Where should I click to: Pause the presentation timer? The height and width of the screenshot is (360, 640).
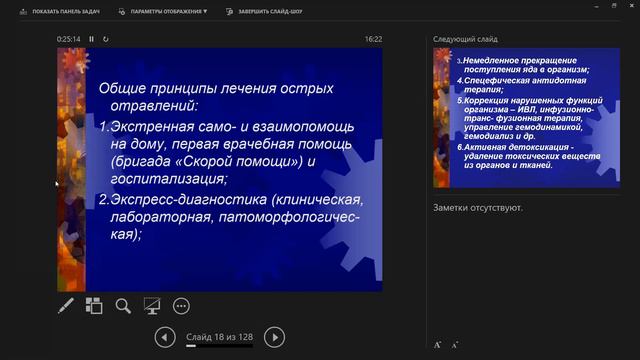pos(91,39)
